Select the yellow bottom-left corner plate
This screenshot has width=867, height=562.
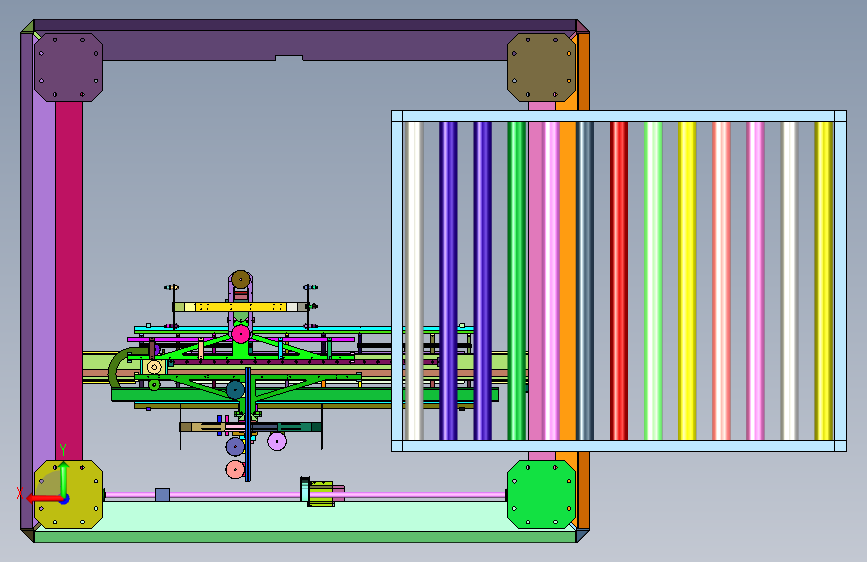(x=69, y=495)
